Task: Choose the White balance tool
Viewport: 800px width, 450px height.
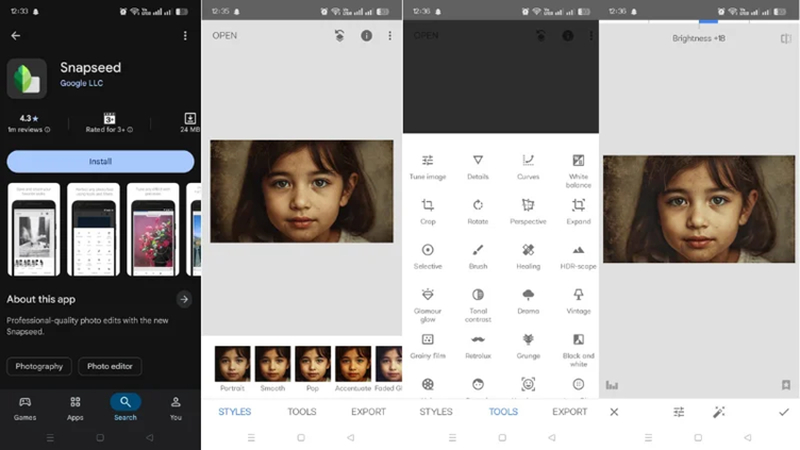Action: click(578, 171)
